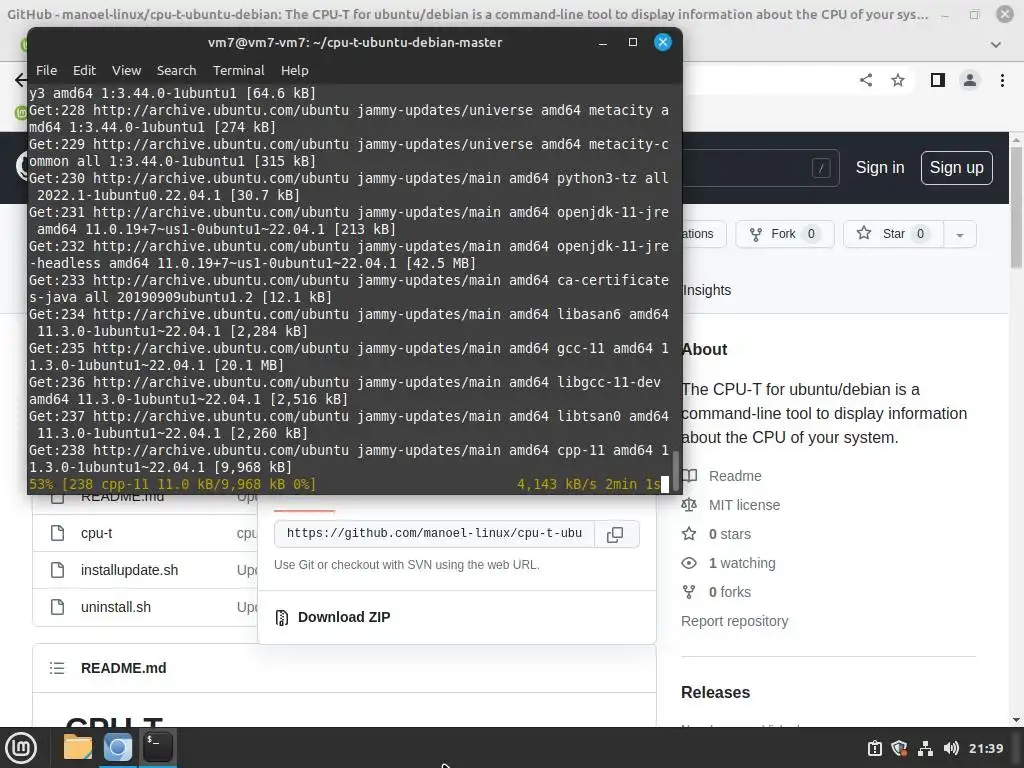Viewport: 1024px width, 768px height.
Task: Click the terminal title bar text
Action: point(355,42)
